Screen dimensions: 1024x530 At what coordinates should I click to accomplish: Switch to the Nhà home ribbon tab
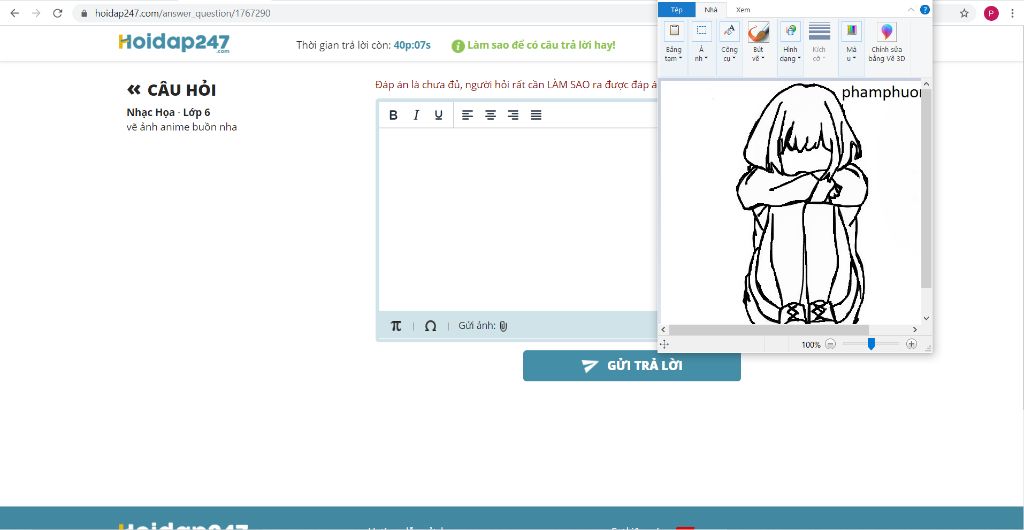click(x=711, y=10)
